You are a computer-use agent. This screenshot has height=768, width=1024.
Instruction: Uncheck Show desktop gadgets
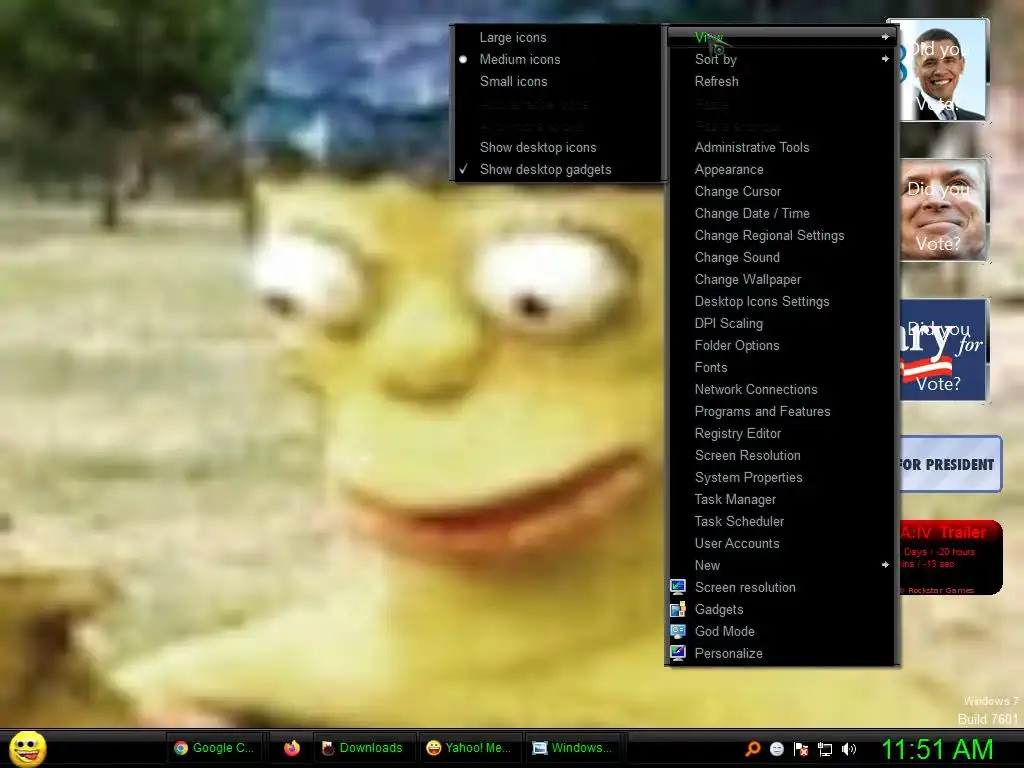tap(556, 170)
